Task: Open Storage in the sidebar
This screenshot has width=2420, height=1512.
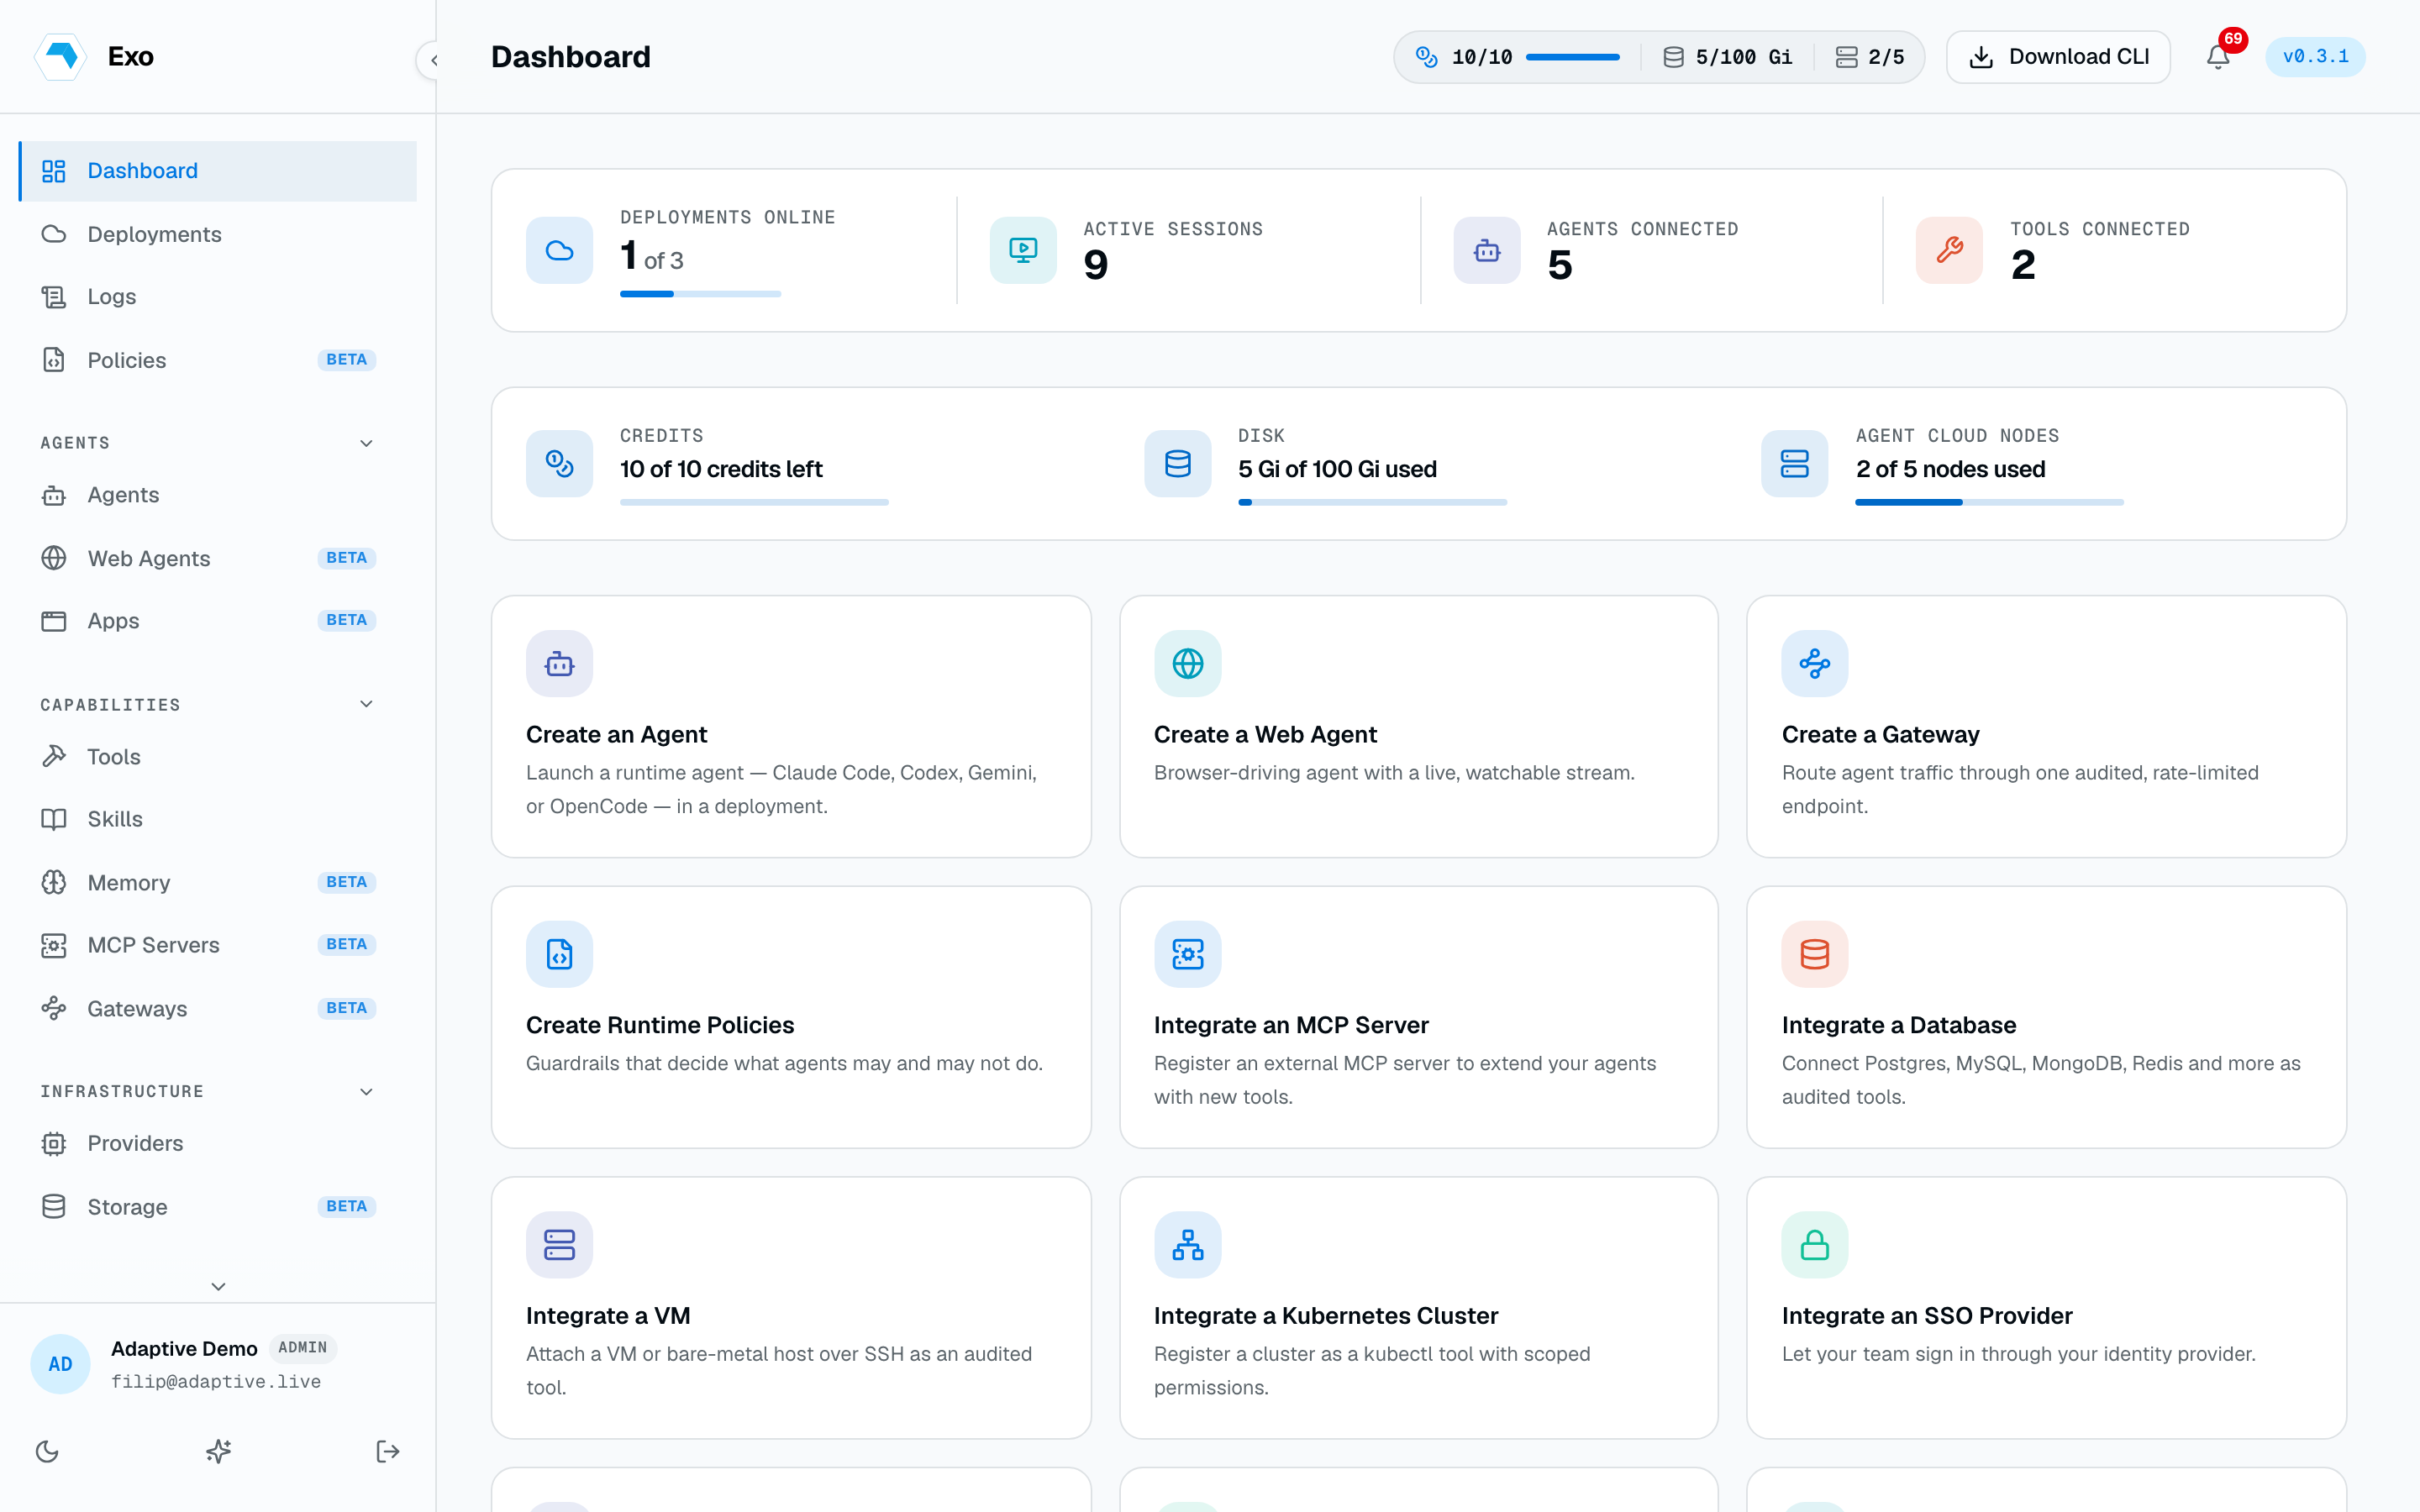Action: pyautogui.click(x=218, y=1207)
